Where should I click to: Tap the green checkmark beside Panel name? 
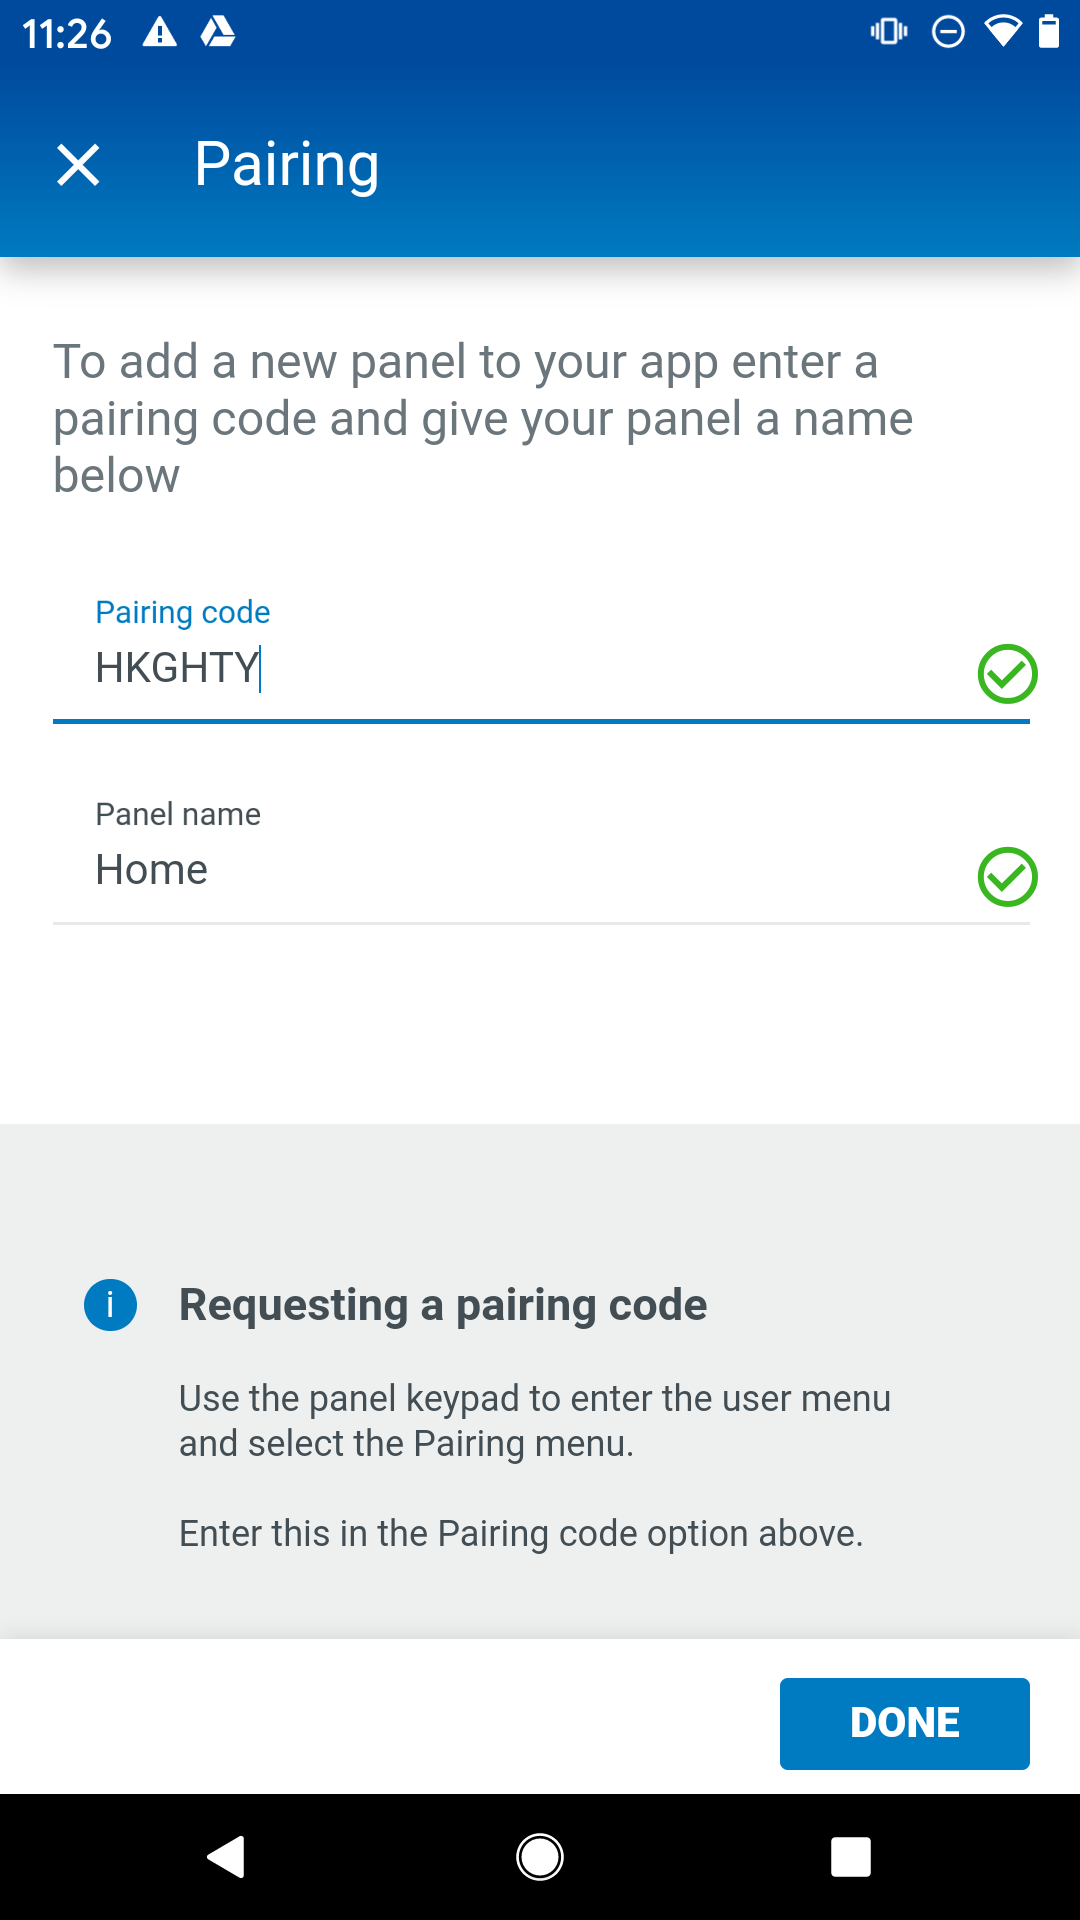click(x=1007, y=877)
